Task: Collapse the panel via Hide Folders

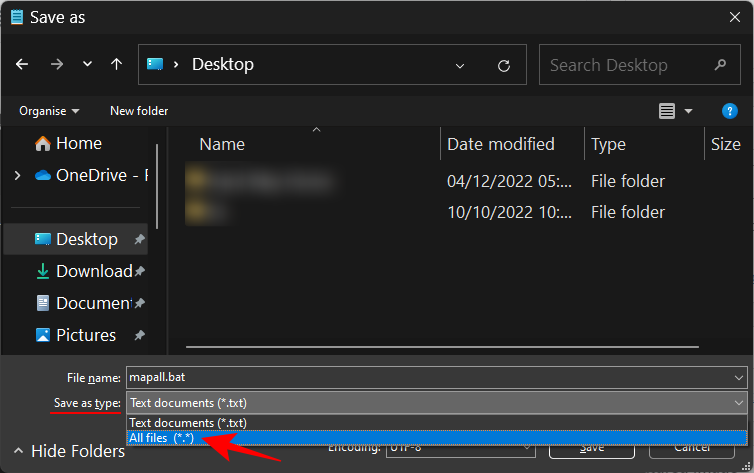Action: 70,451
